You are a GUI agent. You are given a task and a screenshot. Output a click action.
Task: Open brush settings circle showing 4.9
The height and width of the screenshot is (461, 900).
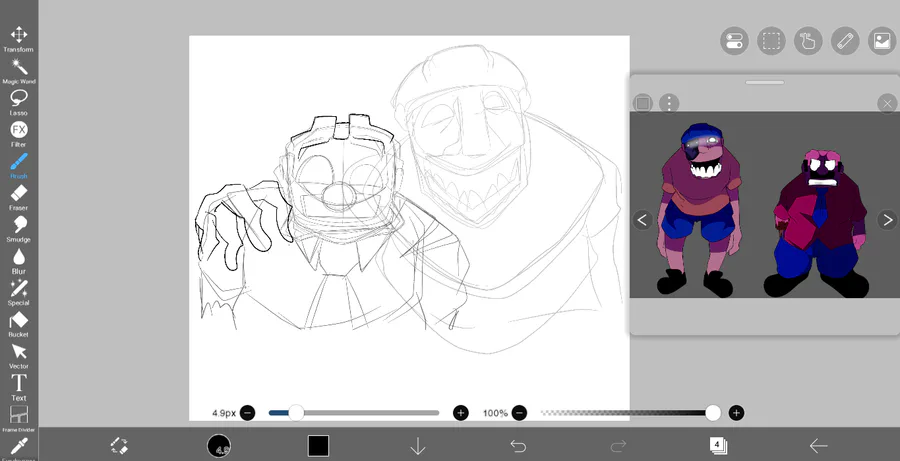pos(219,445)
